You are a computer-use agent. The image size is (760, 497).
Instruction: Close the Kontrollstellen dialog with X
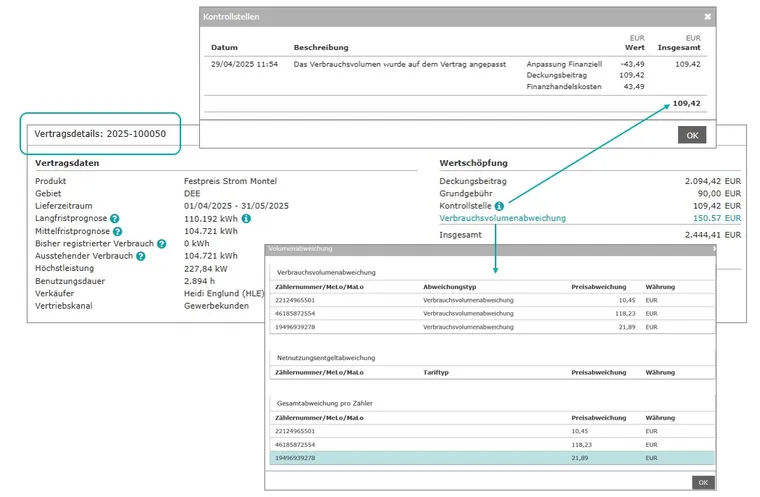708,17
